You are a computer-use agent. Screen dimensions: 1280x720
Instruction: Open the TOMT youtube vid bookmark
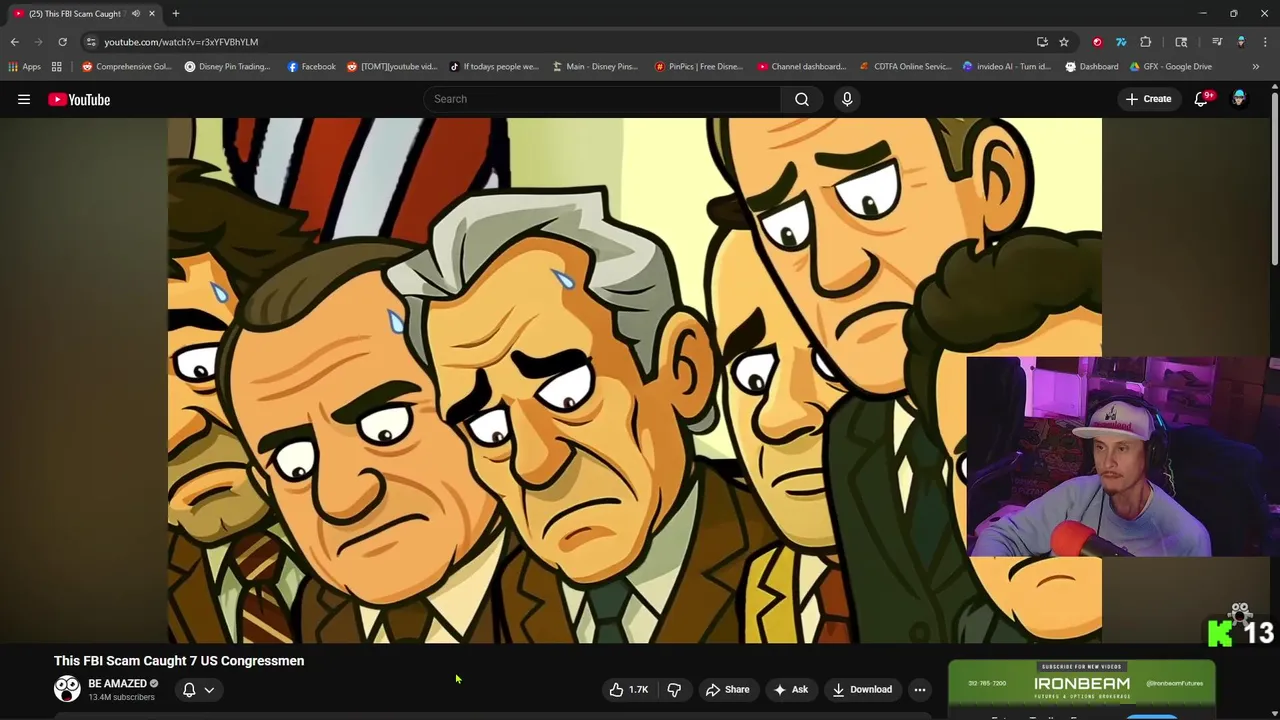click(392, 67)
